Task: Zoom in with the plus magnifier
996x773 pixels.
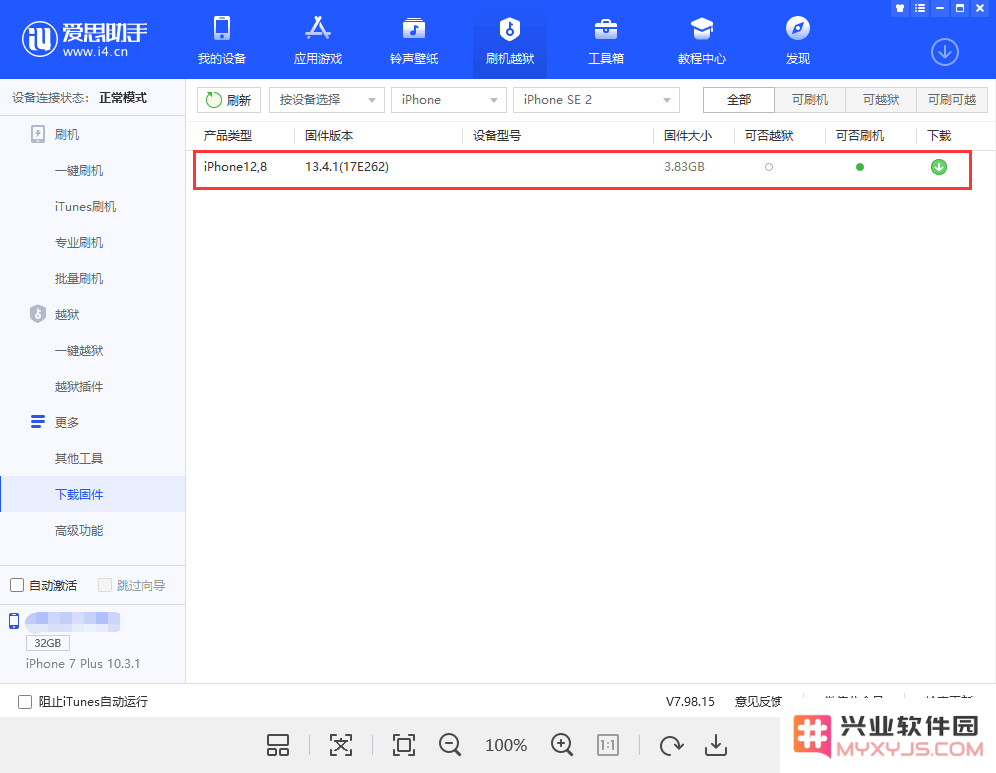Action: coord(562,745)
